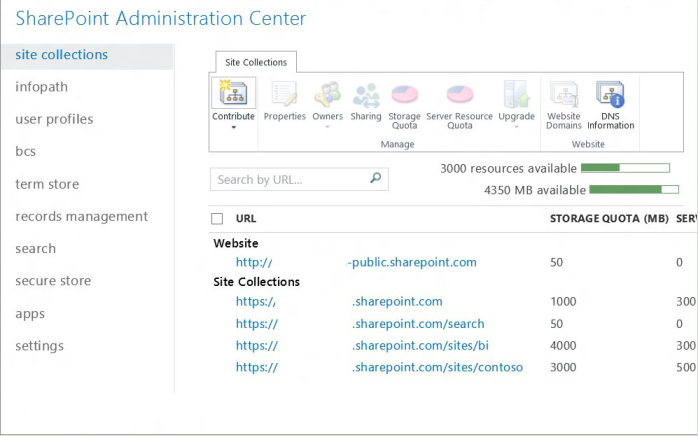Click the Owners icon in the ribbon
The height and width of the screenshot is (436, 698).
point(327,95)
